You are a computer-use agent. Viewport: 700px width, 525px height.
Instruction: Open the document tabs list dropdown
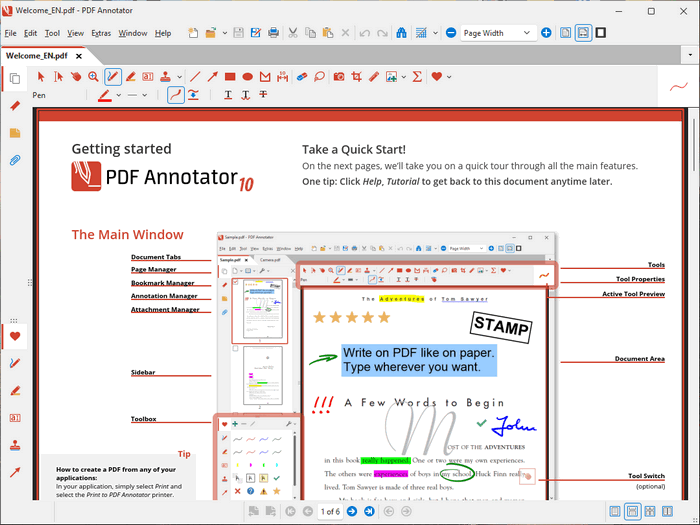(x=690, y=55)
